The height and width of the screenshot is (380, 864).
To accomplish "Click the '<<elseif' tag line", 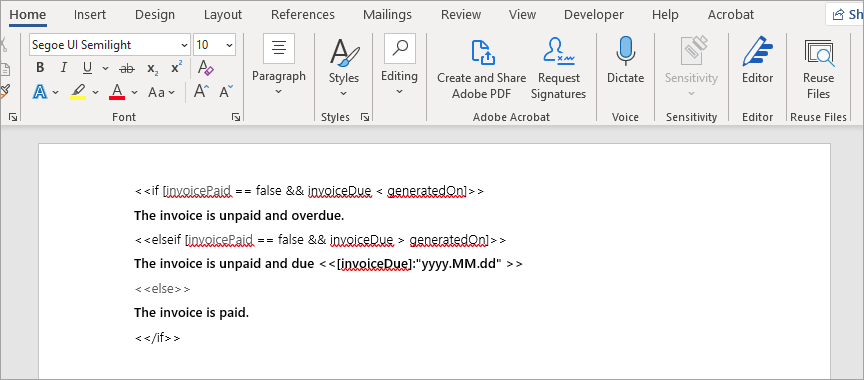I will pos(320,240).
